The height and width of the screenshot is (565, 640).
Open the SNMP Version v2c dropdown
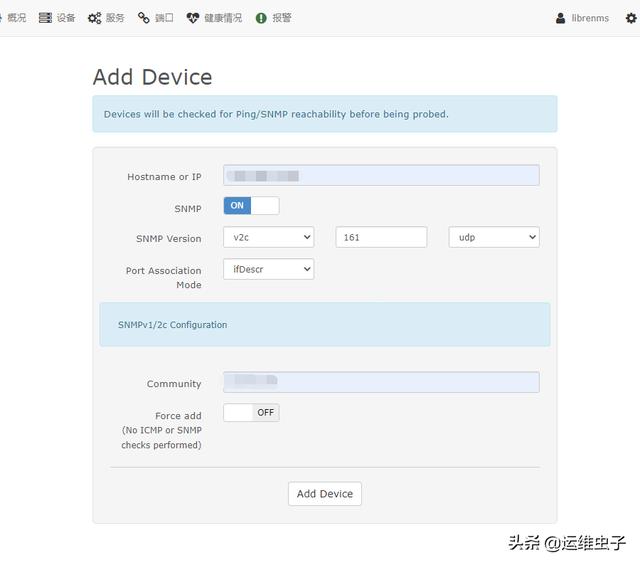click(269, 237)
